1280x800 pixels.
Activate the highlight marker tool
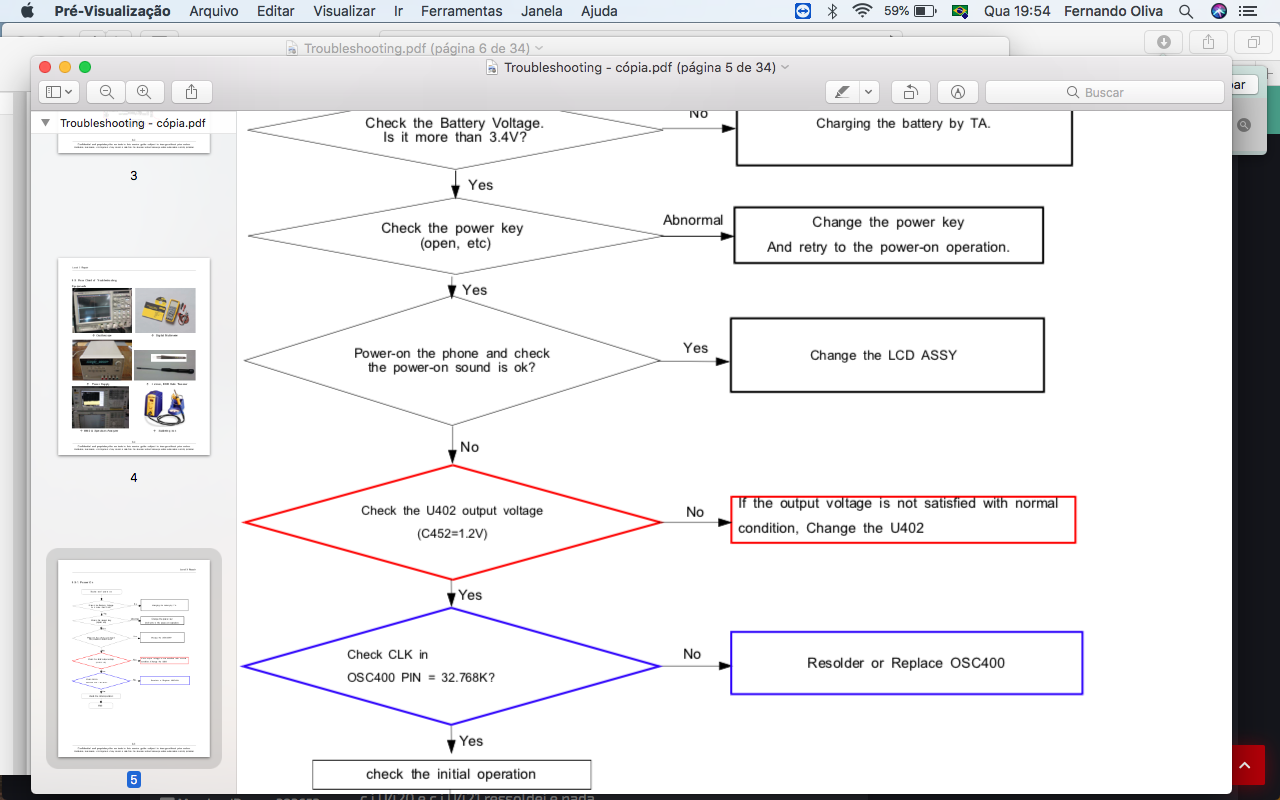[842, 92]
